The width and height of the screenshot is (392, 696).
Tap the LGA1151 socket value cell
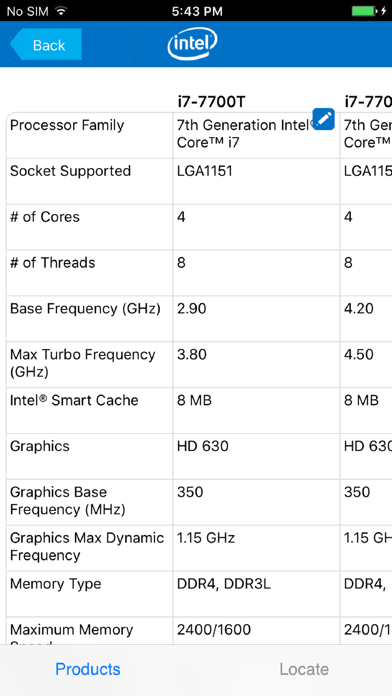point(256,181)
